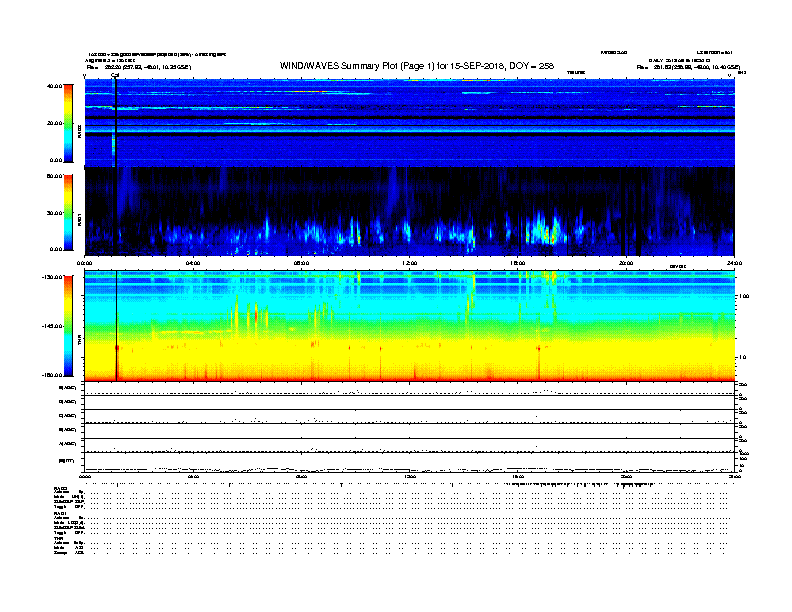Screen dimensions: 792x612
Task: Click the Cal marker above RAD2 spectrogram
Action: tap(115, 75)
